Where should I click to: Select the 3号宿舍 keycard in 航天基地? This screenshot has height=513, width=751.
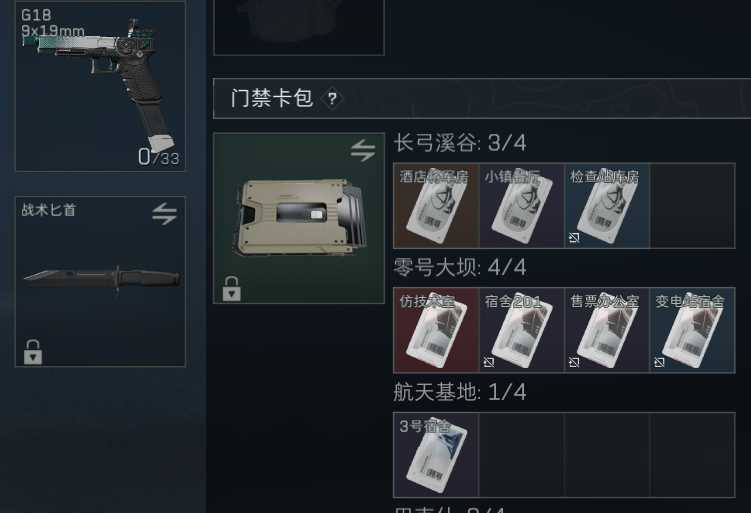coord(436,455)
